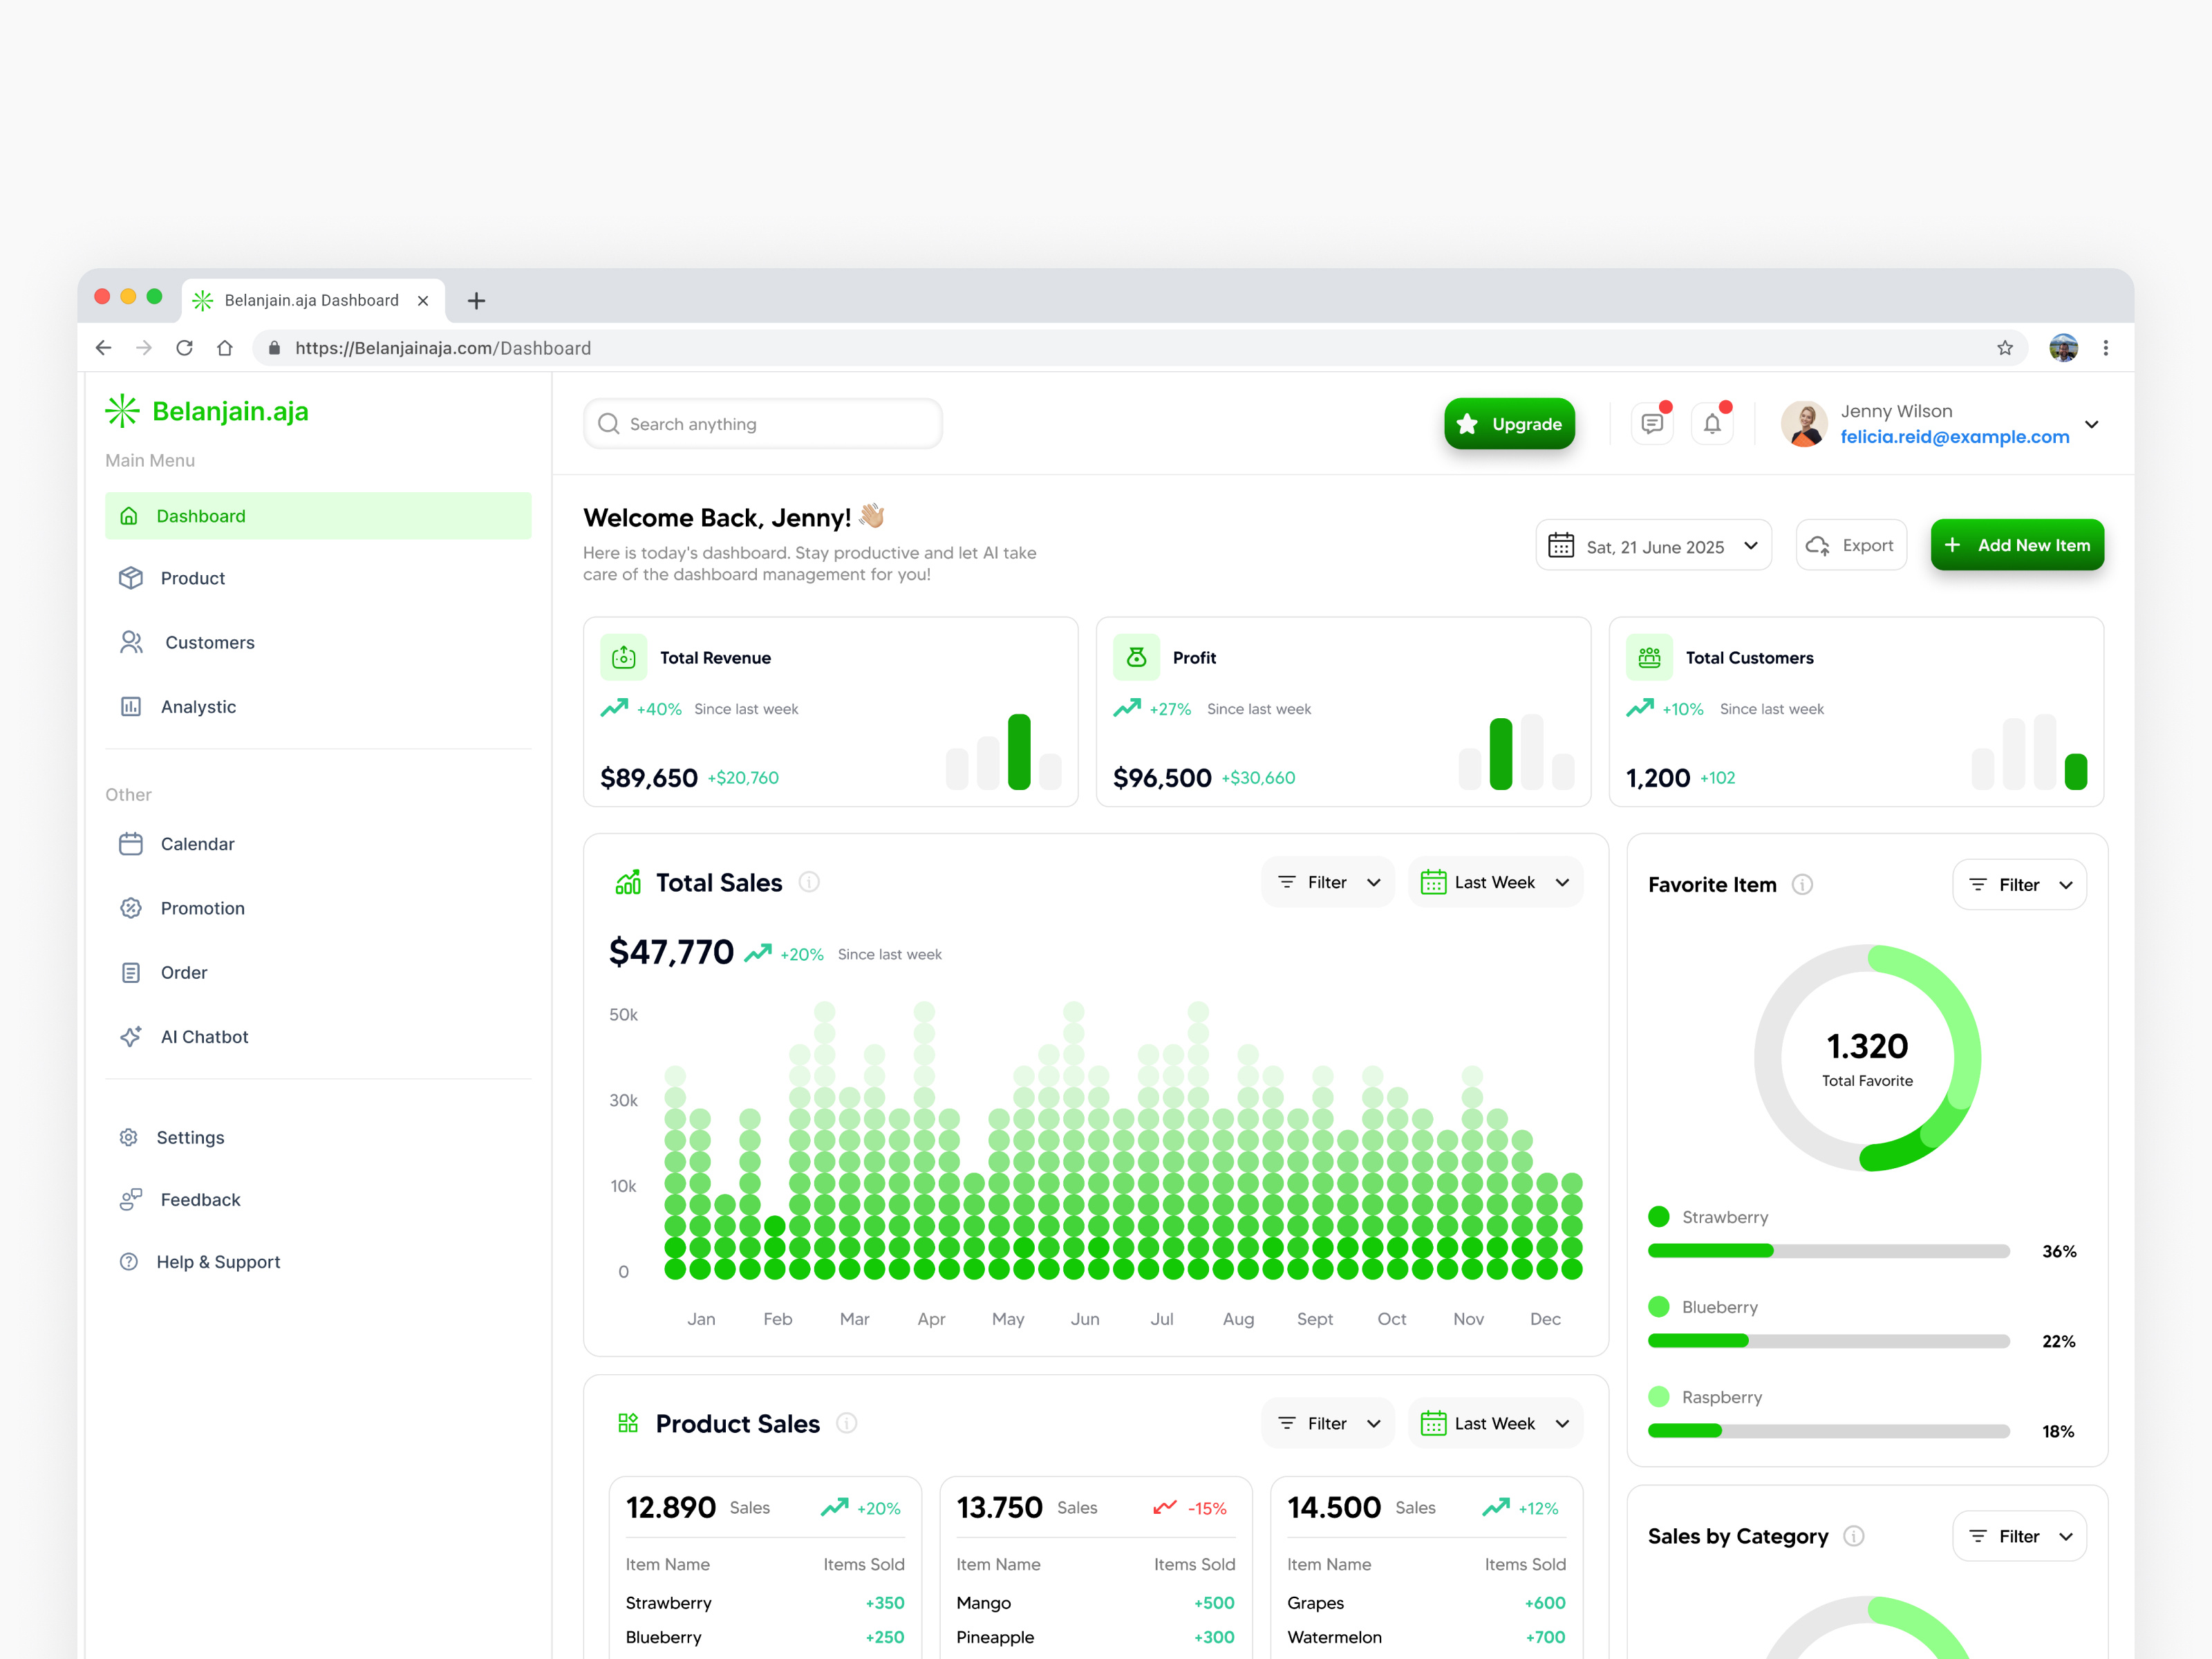
Task: Select the Promotion sidebar item
Action: (202, 908)
